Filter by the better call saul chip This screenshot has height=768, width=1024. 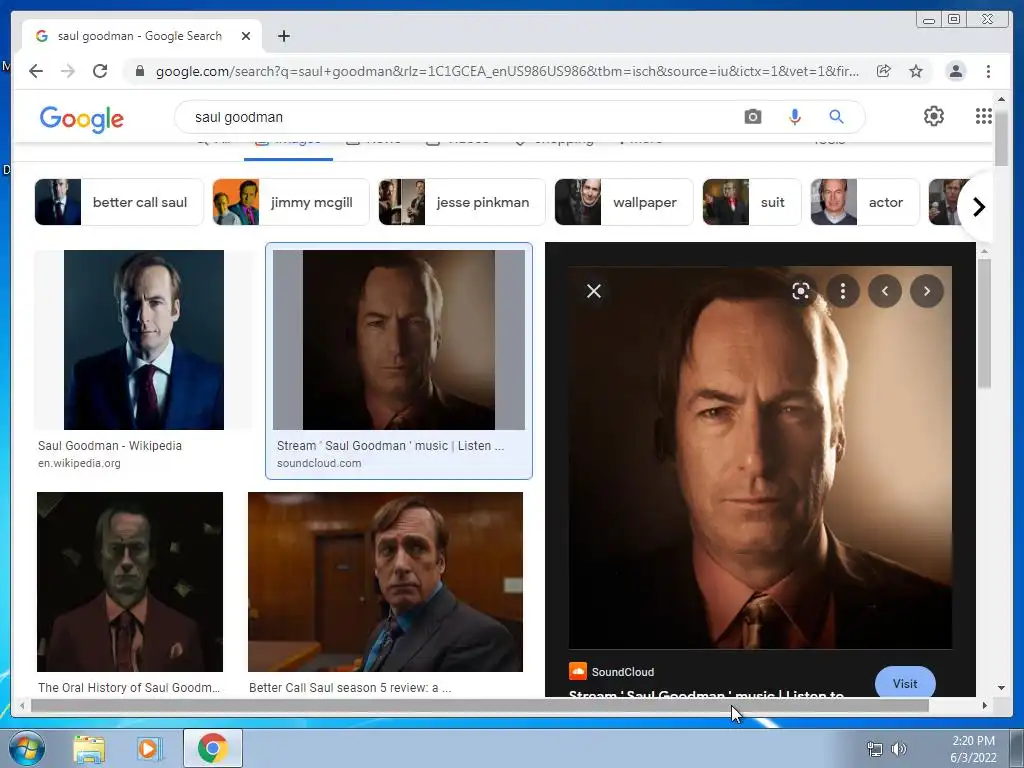click(119, 202)
